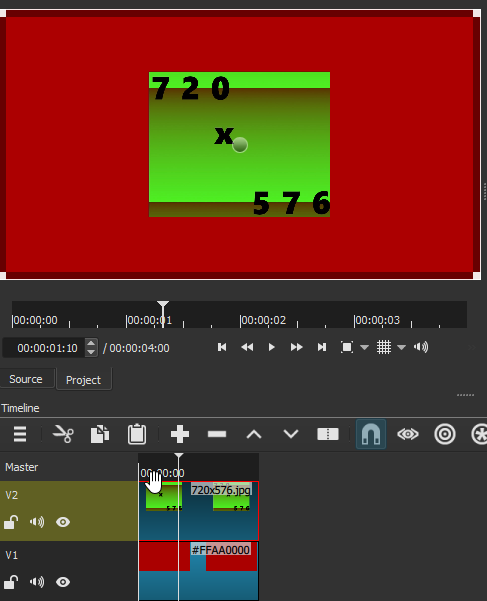The height and width of the screenshot is (601, 487).
Task: Hide the V2 track with eye icon
Action: click(x=63, y=522)
